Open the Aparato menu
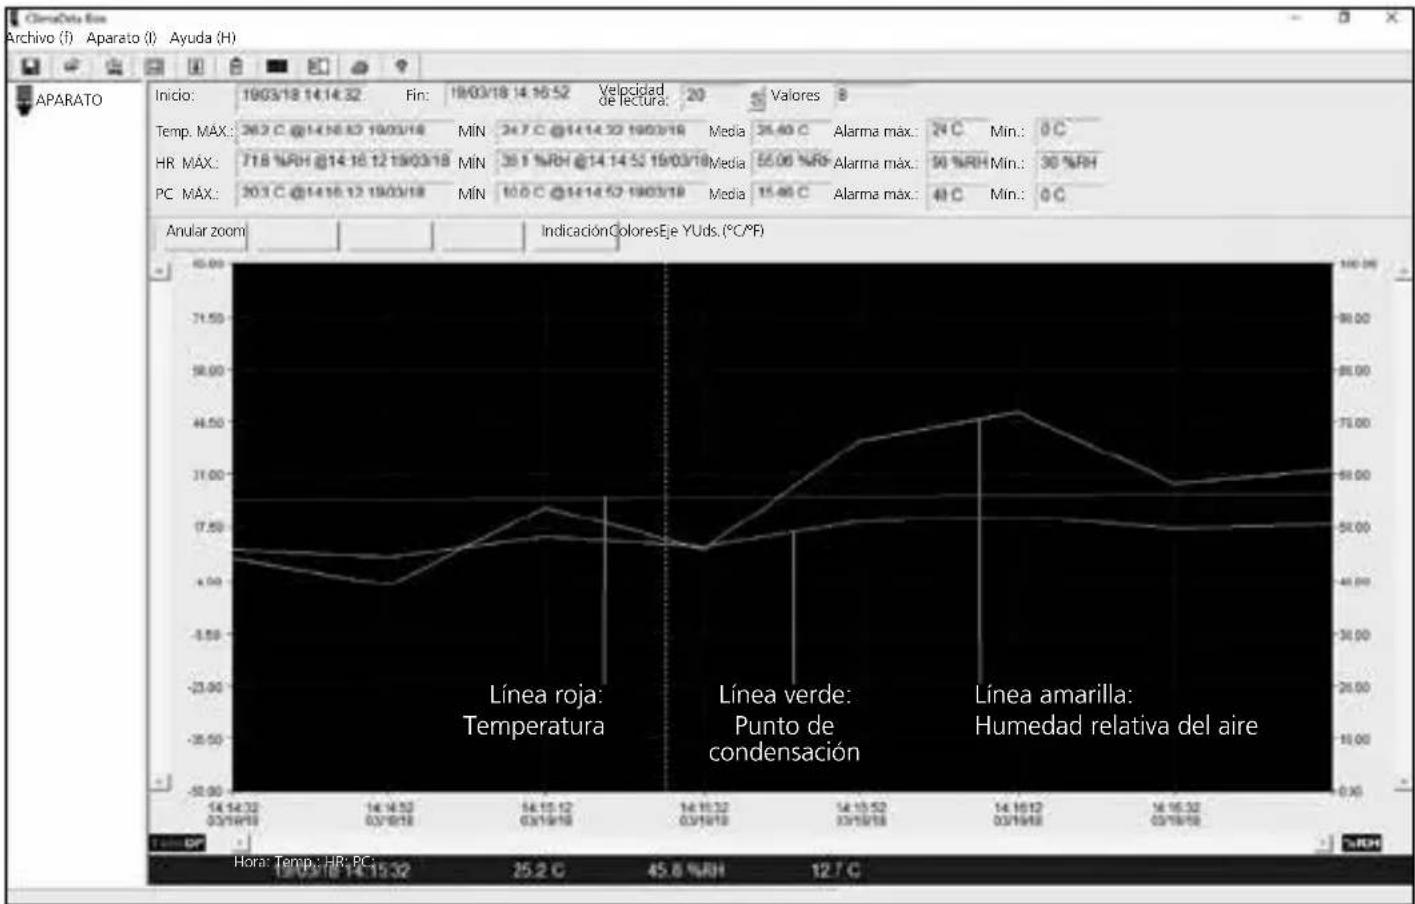The width and height of the screenshot is (1415, 904). 121,37
